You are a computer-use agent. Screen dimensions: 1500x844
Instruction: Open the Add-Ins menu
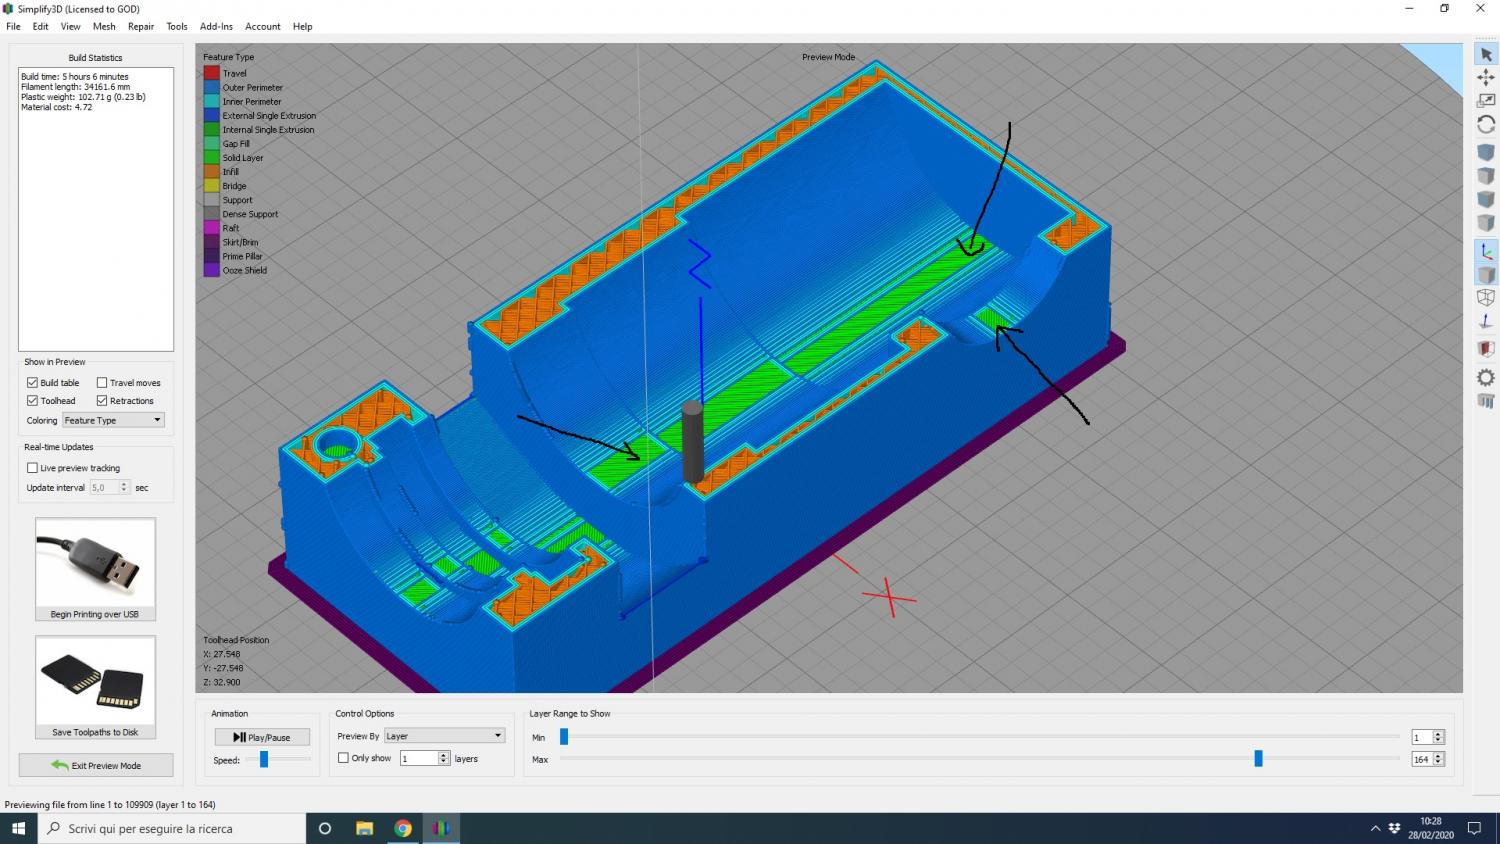click(216, 26)
